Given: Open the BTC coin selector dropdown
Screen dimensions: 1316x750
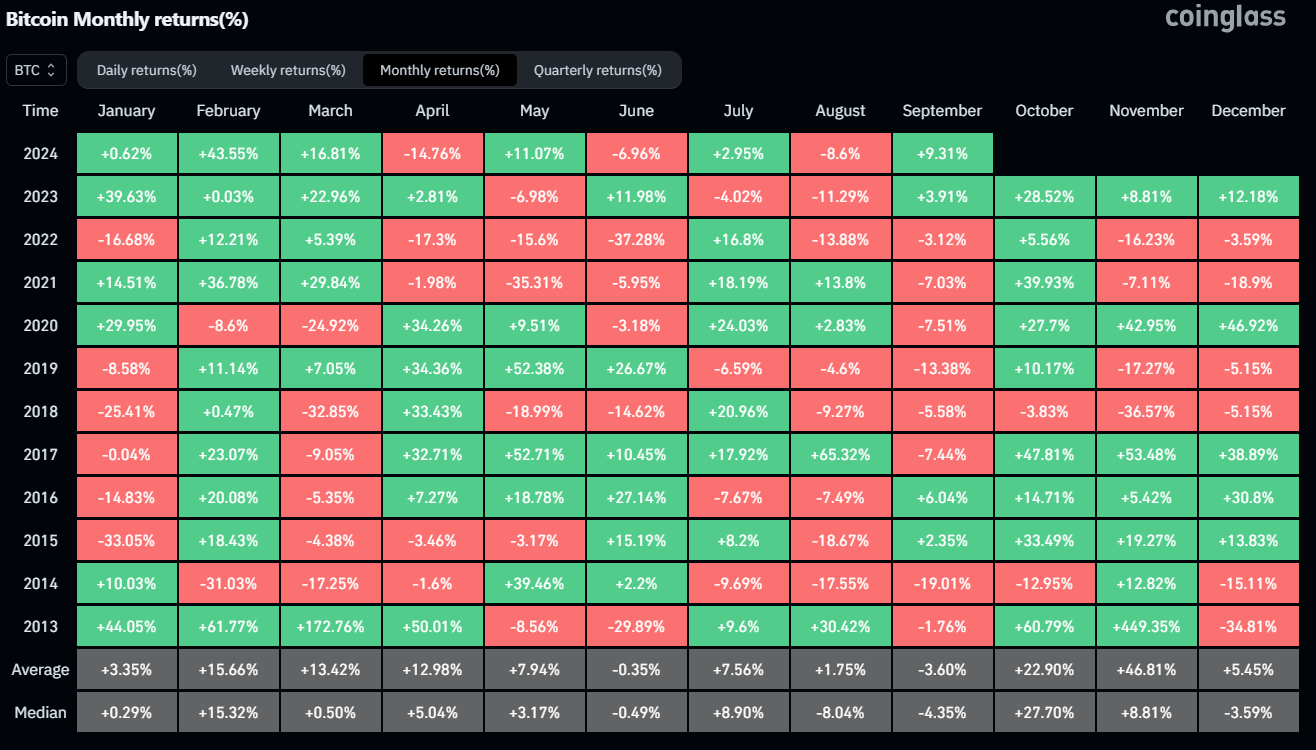Looking at the screenshot, I should click(36, 71).
